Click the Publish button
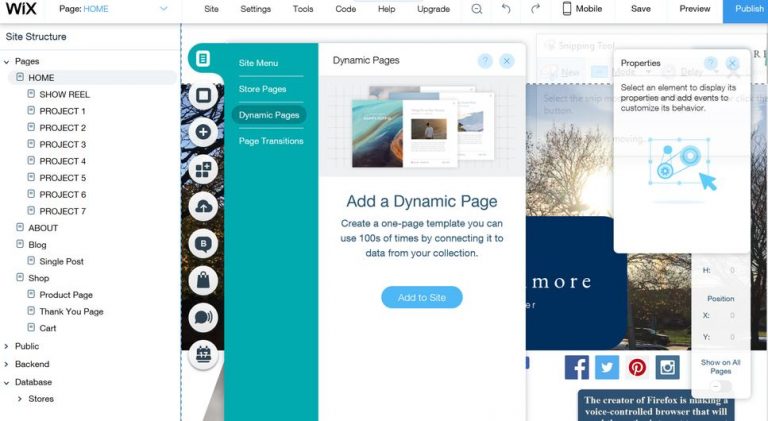 (745, 11)
